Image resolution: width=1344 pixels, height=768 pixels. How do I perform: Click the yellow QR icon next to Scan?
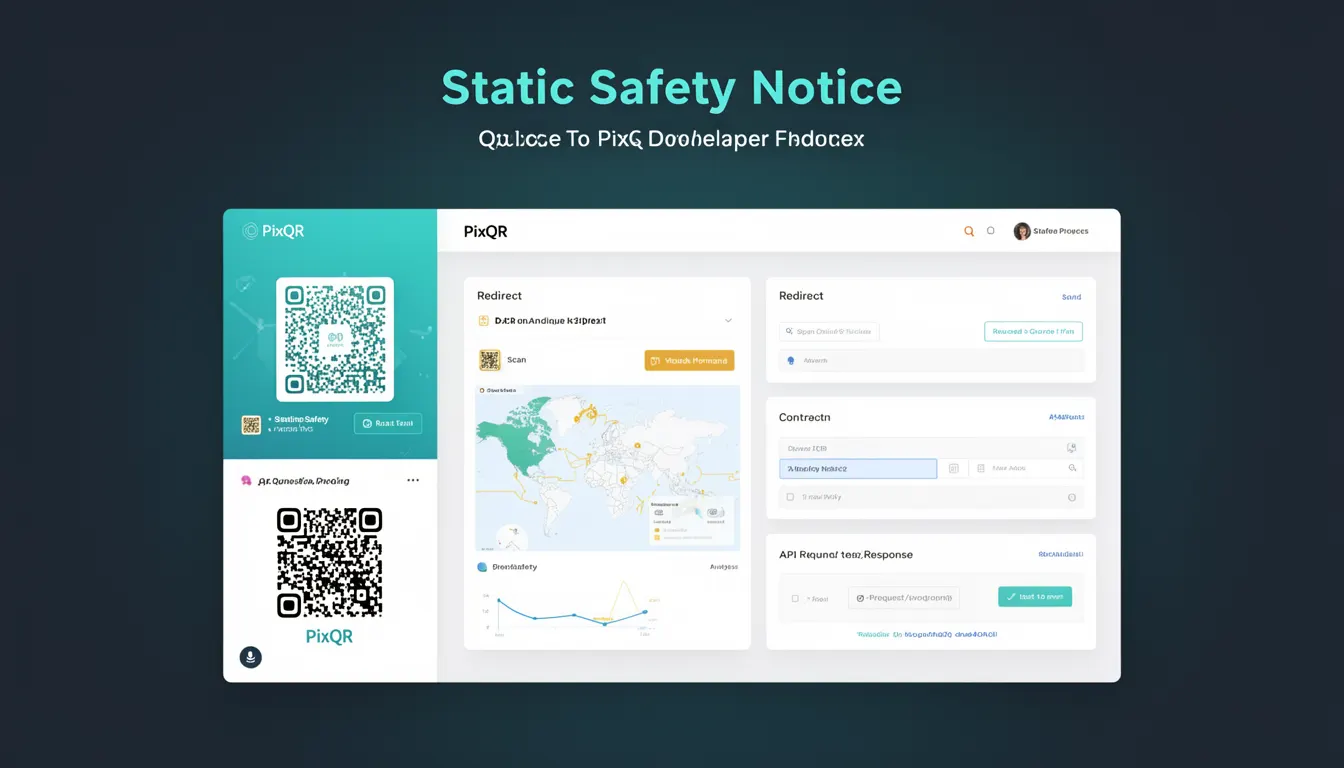(x=489, y=360)
